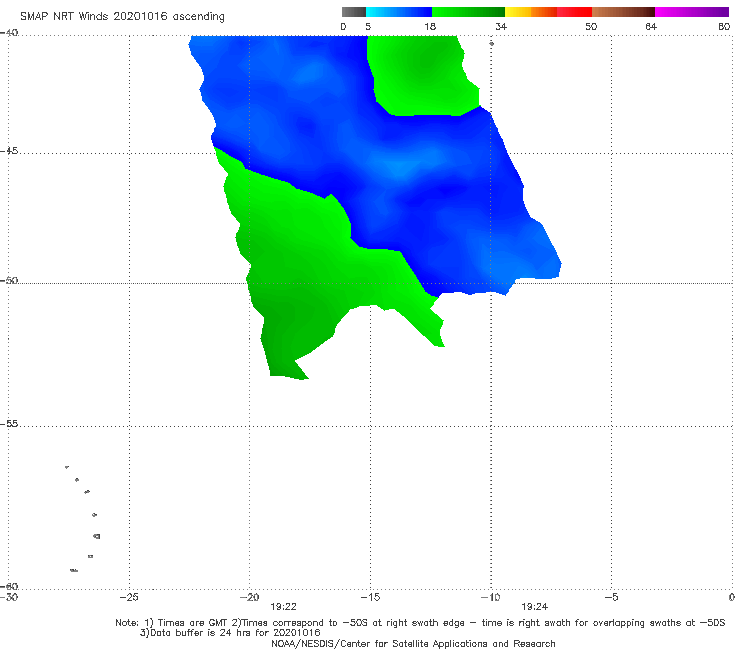Click the red segment of the color bar
Screen dimensions: 740x650
coord(575,12)
